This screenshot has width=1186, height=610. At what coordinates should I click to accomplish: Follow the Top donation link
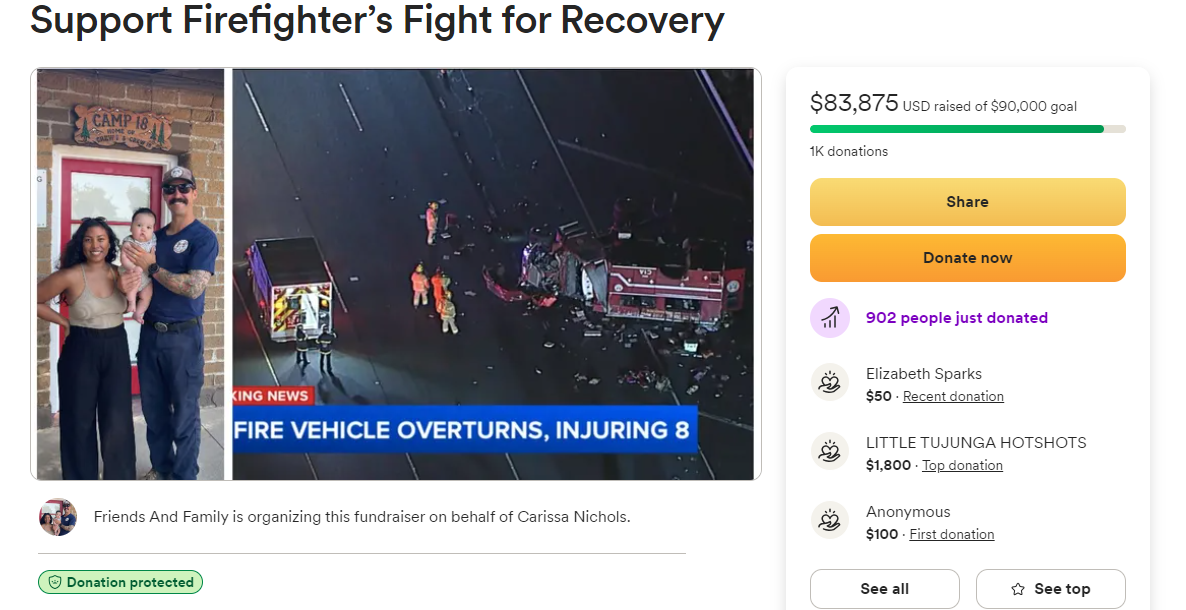[x=962, y=465]
